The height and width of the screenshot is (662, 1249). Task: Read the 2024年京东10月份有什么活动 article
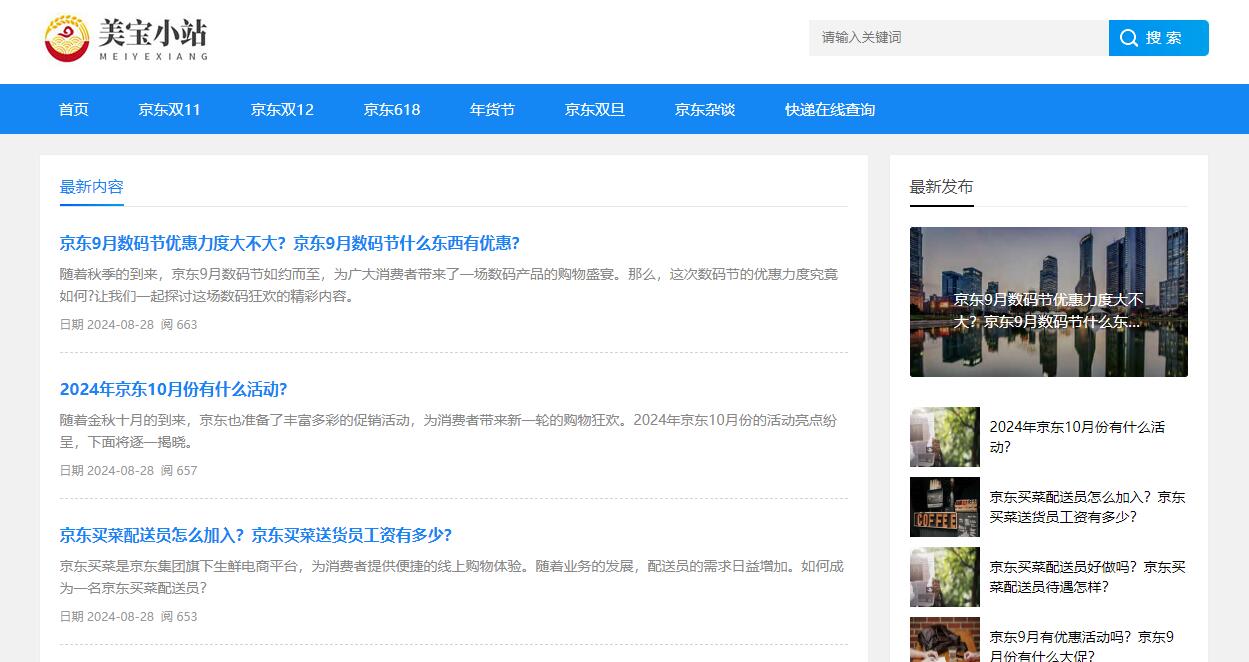point(173,389)
